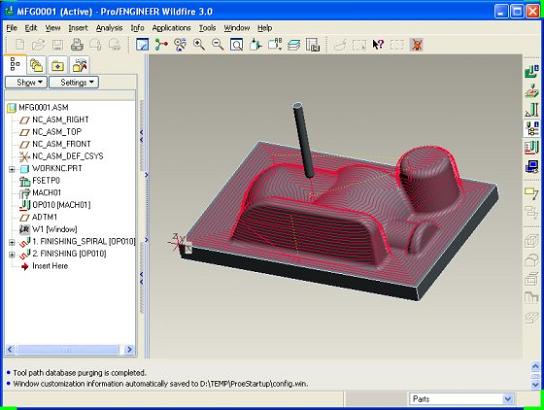Image resolution: width=544 pixels, height=410 pixels.
Task: Open the View menu
Action: [53, 28]
